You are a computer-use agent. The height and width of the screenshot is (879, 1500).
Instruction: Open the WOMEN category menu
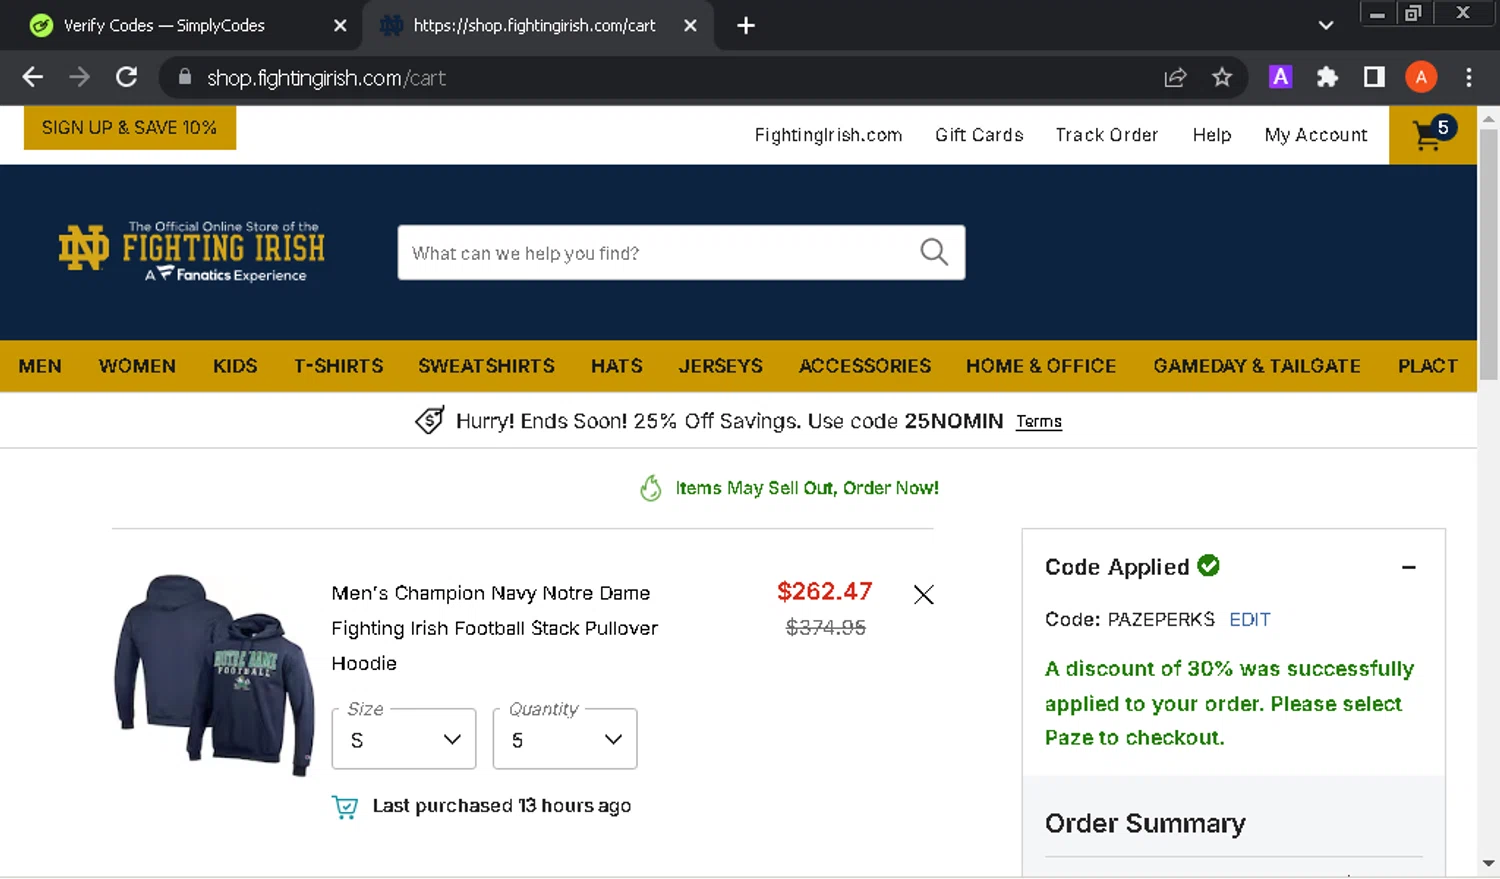pyautogui.click(x=137, y=366)
